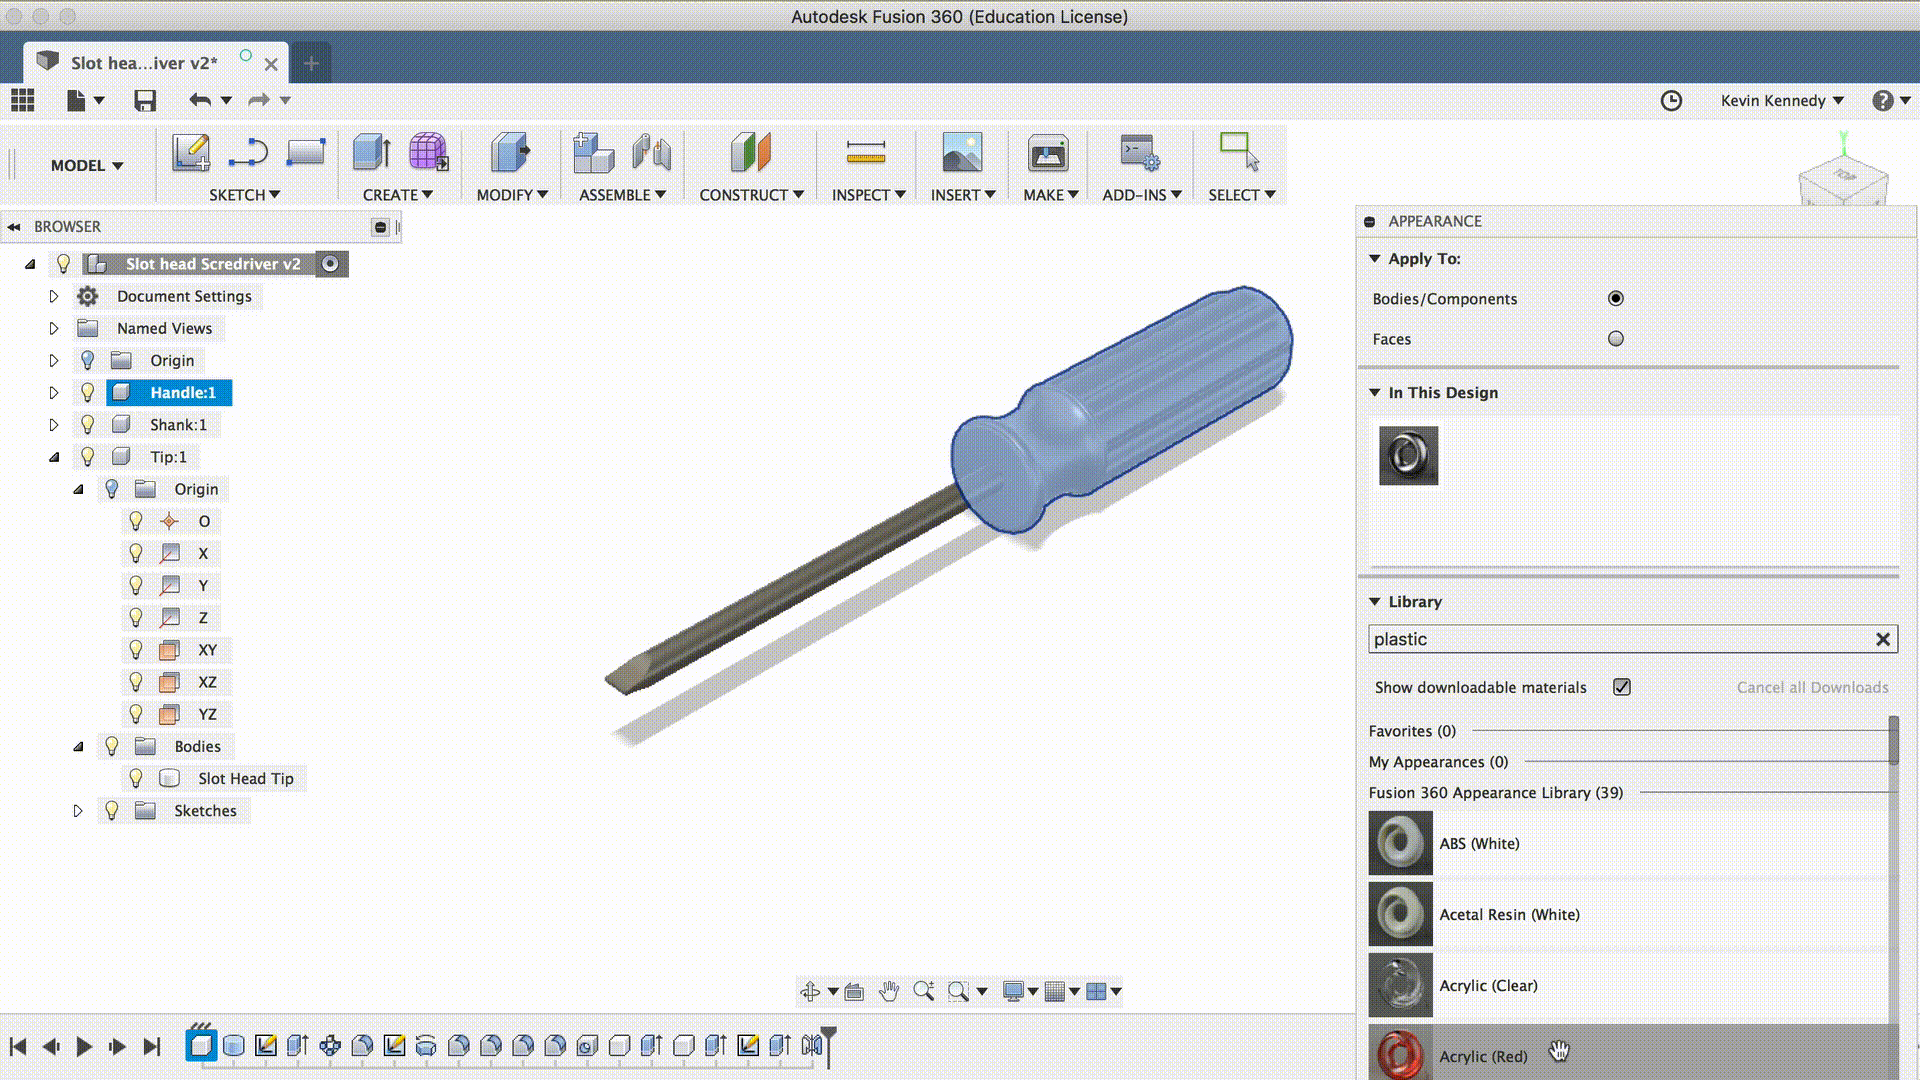Toggle visibility bulb of Handle:1
Viewport: 1920px width, 1080px height.
88,392
